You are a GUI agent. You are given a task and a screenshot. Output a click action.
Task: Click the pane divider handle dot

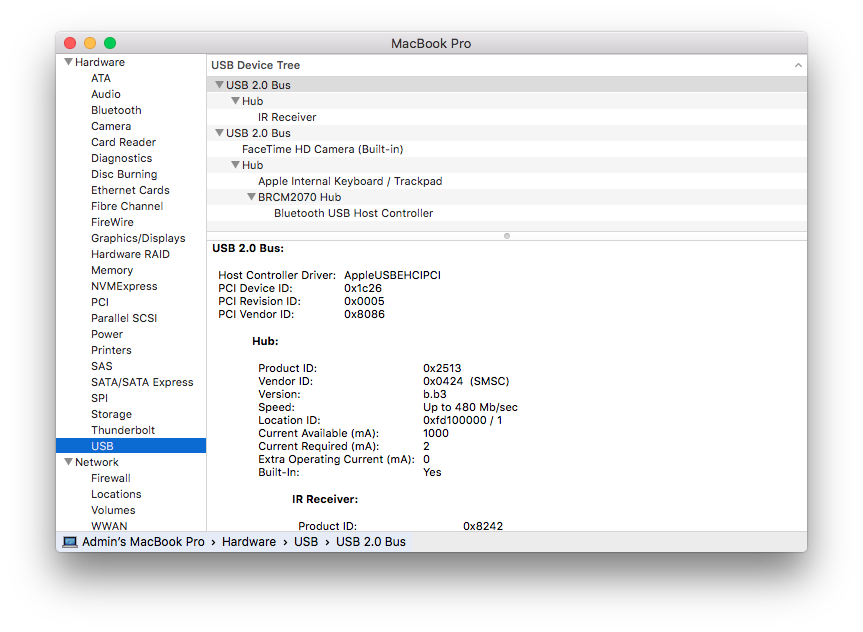pyautogui.click(x=507, y=236)
